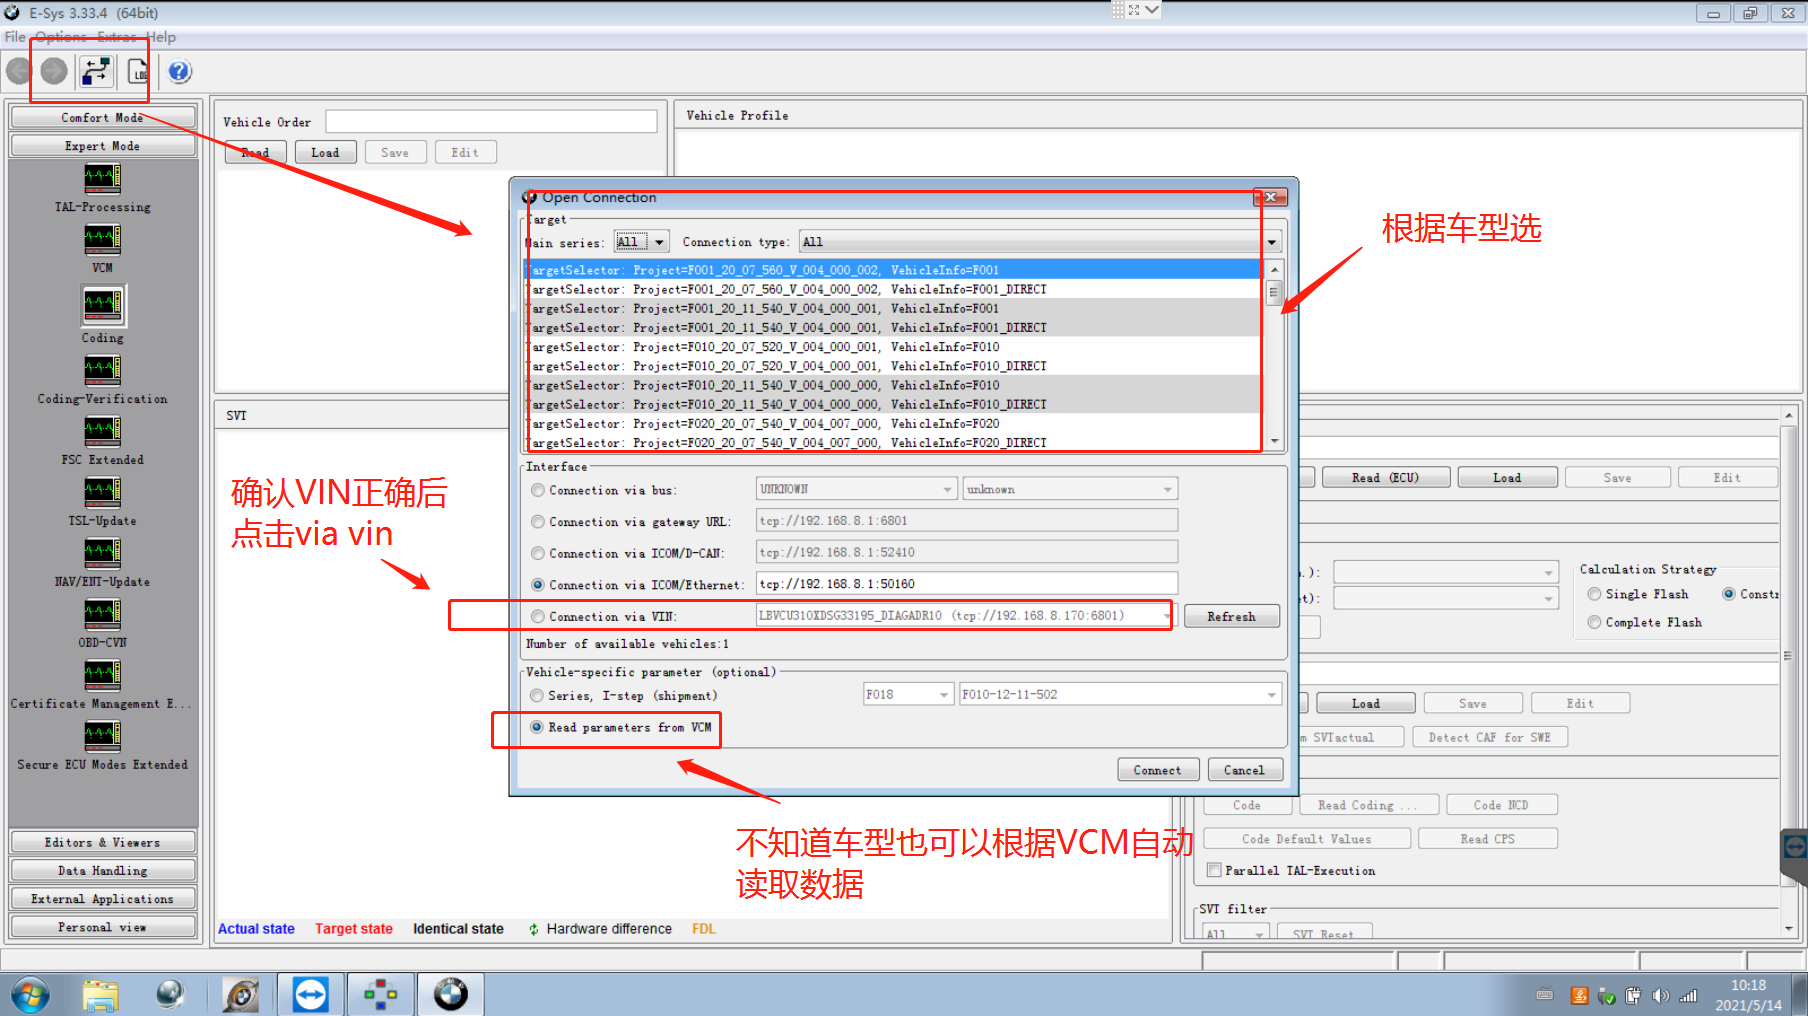Screen dimensions: 1808x1016
Task: Open the VCM module icon
Action: pos(102,239)
